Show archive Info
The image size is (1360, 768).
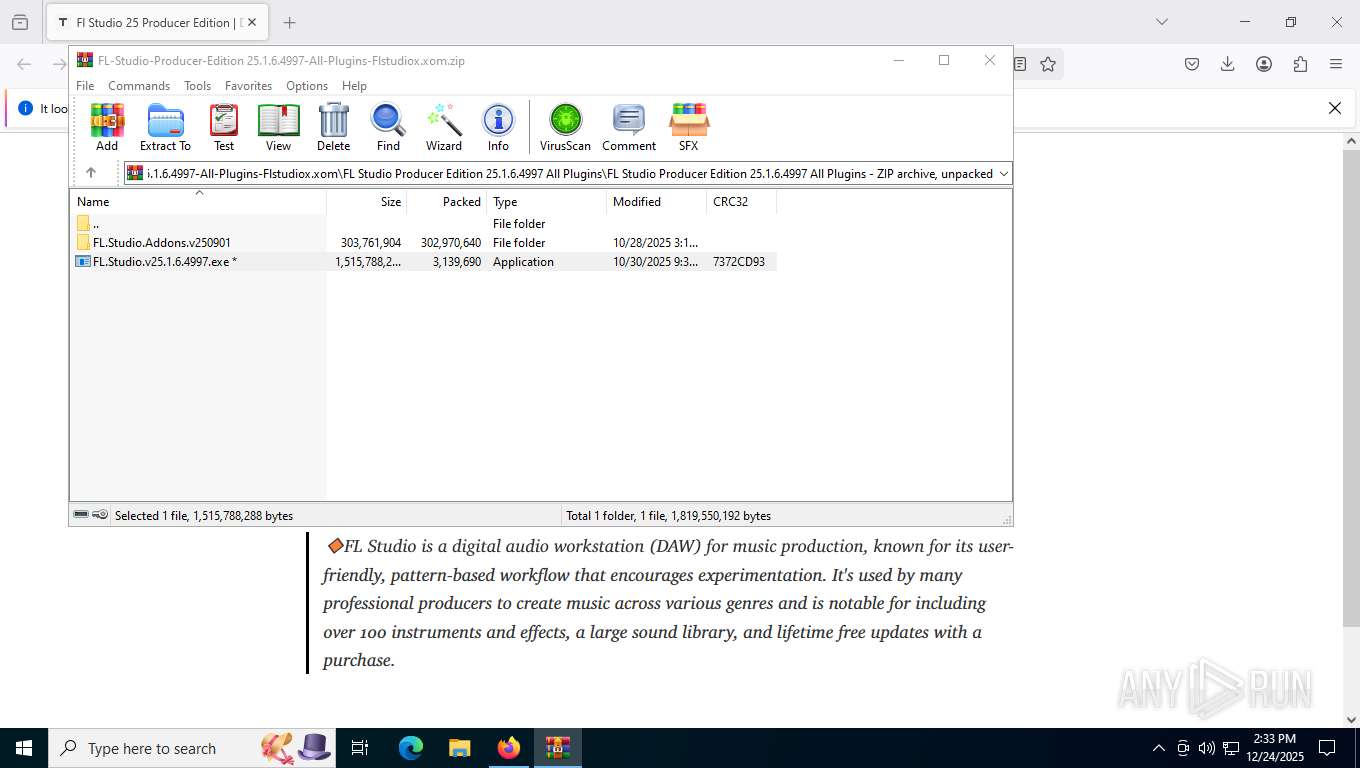tap(498, 127)
